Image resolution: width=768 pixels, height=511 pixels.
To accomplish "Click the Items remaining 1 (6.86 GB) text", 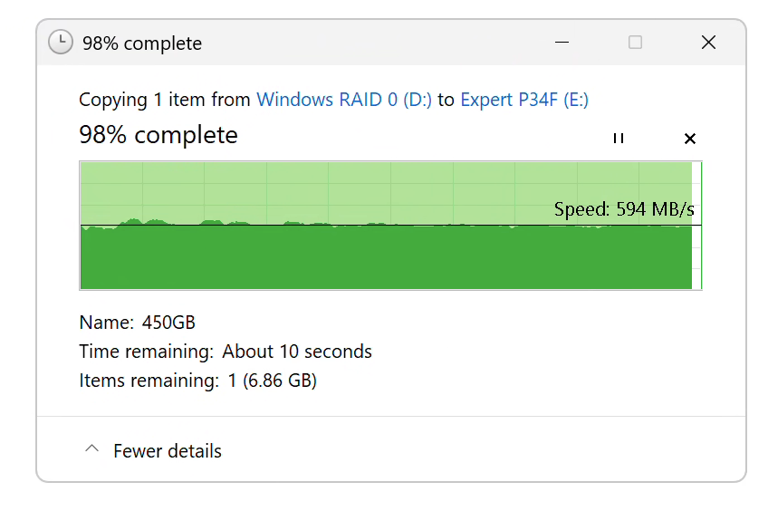I will coord(198,380).
